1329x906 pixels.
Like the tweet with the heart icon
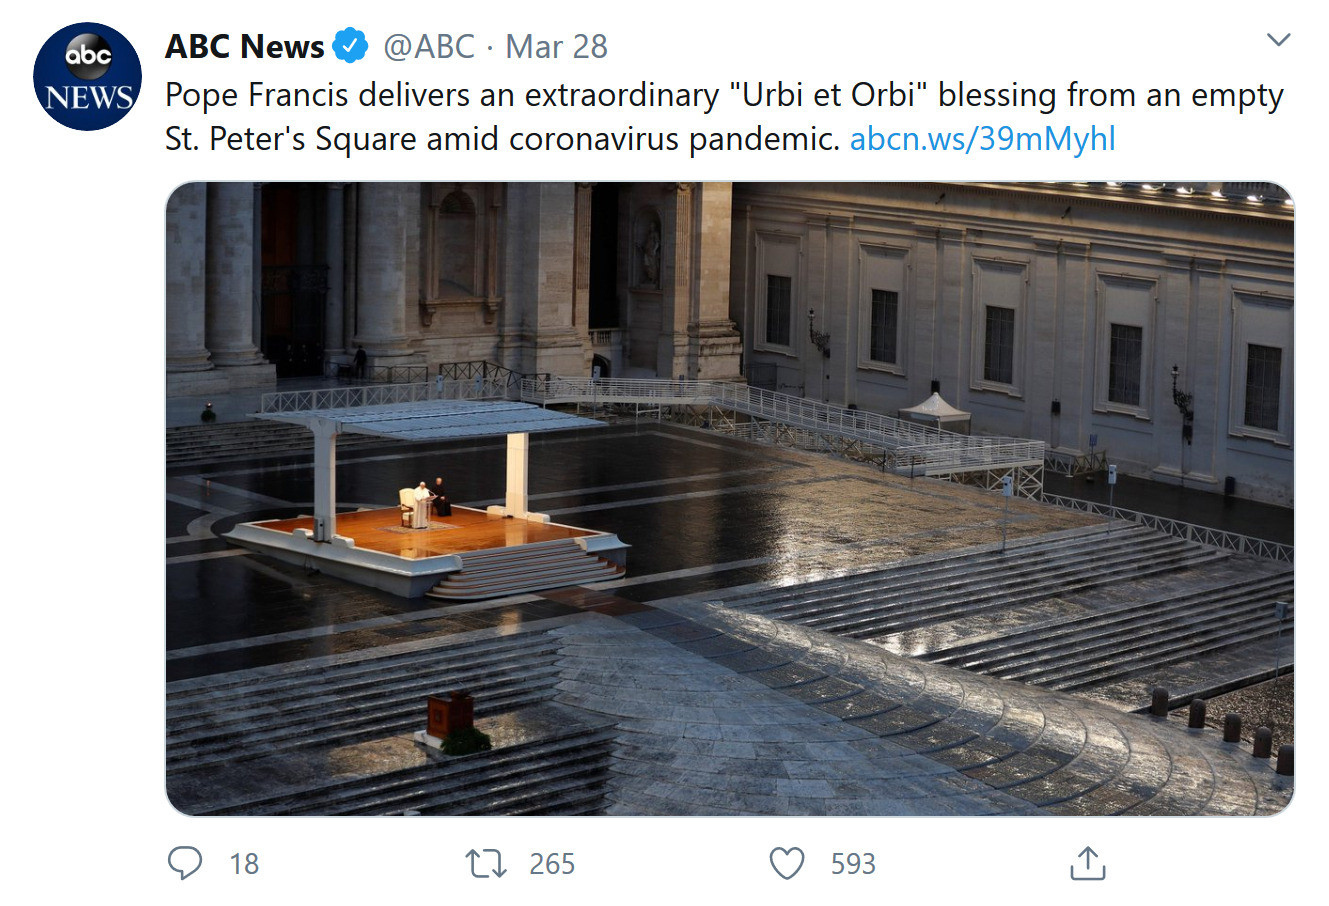click(786, 863)
